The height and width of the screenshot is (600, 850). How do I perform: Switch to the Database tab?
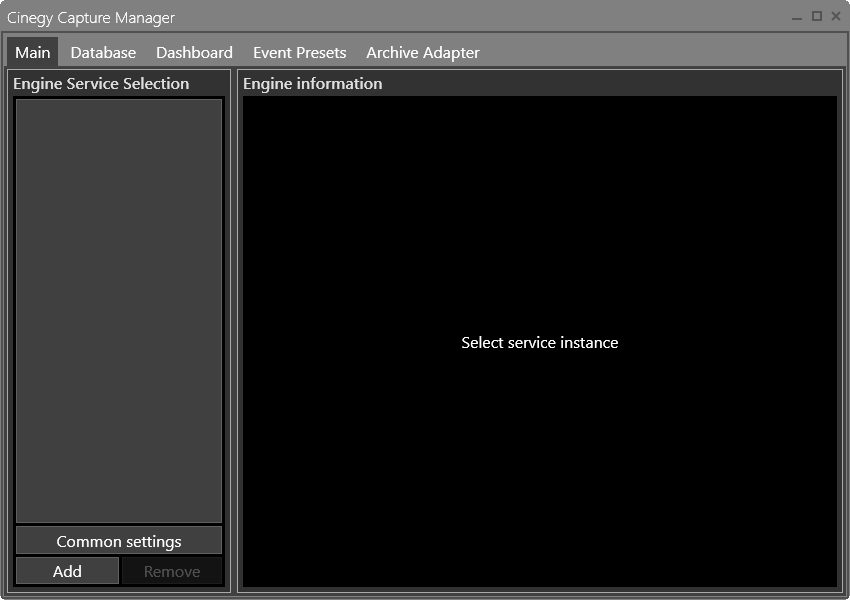coord(103,53)
